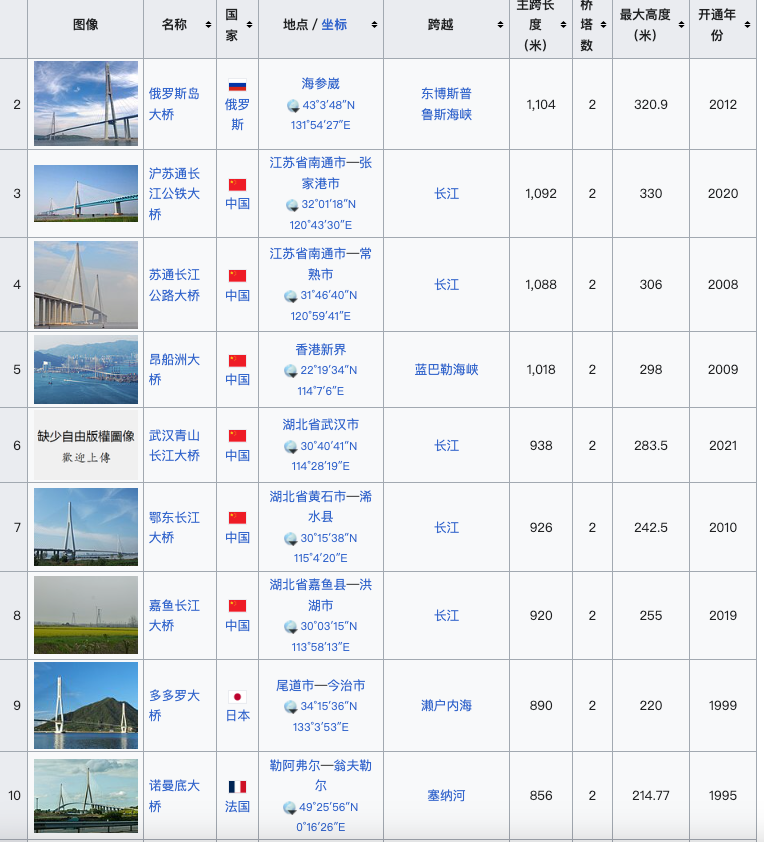
Task: Click globe icon beside 30°40′41″N
Action: pyautogui.click(x=290, y=447)
